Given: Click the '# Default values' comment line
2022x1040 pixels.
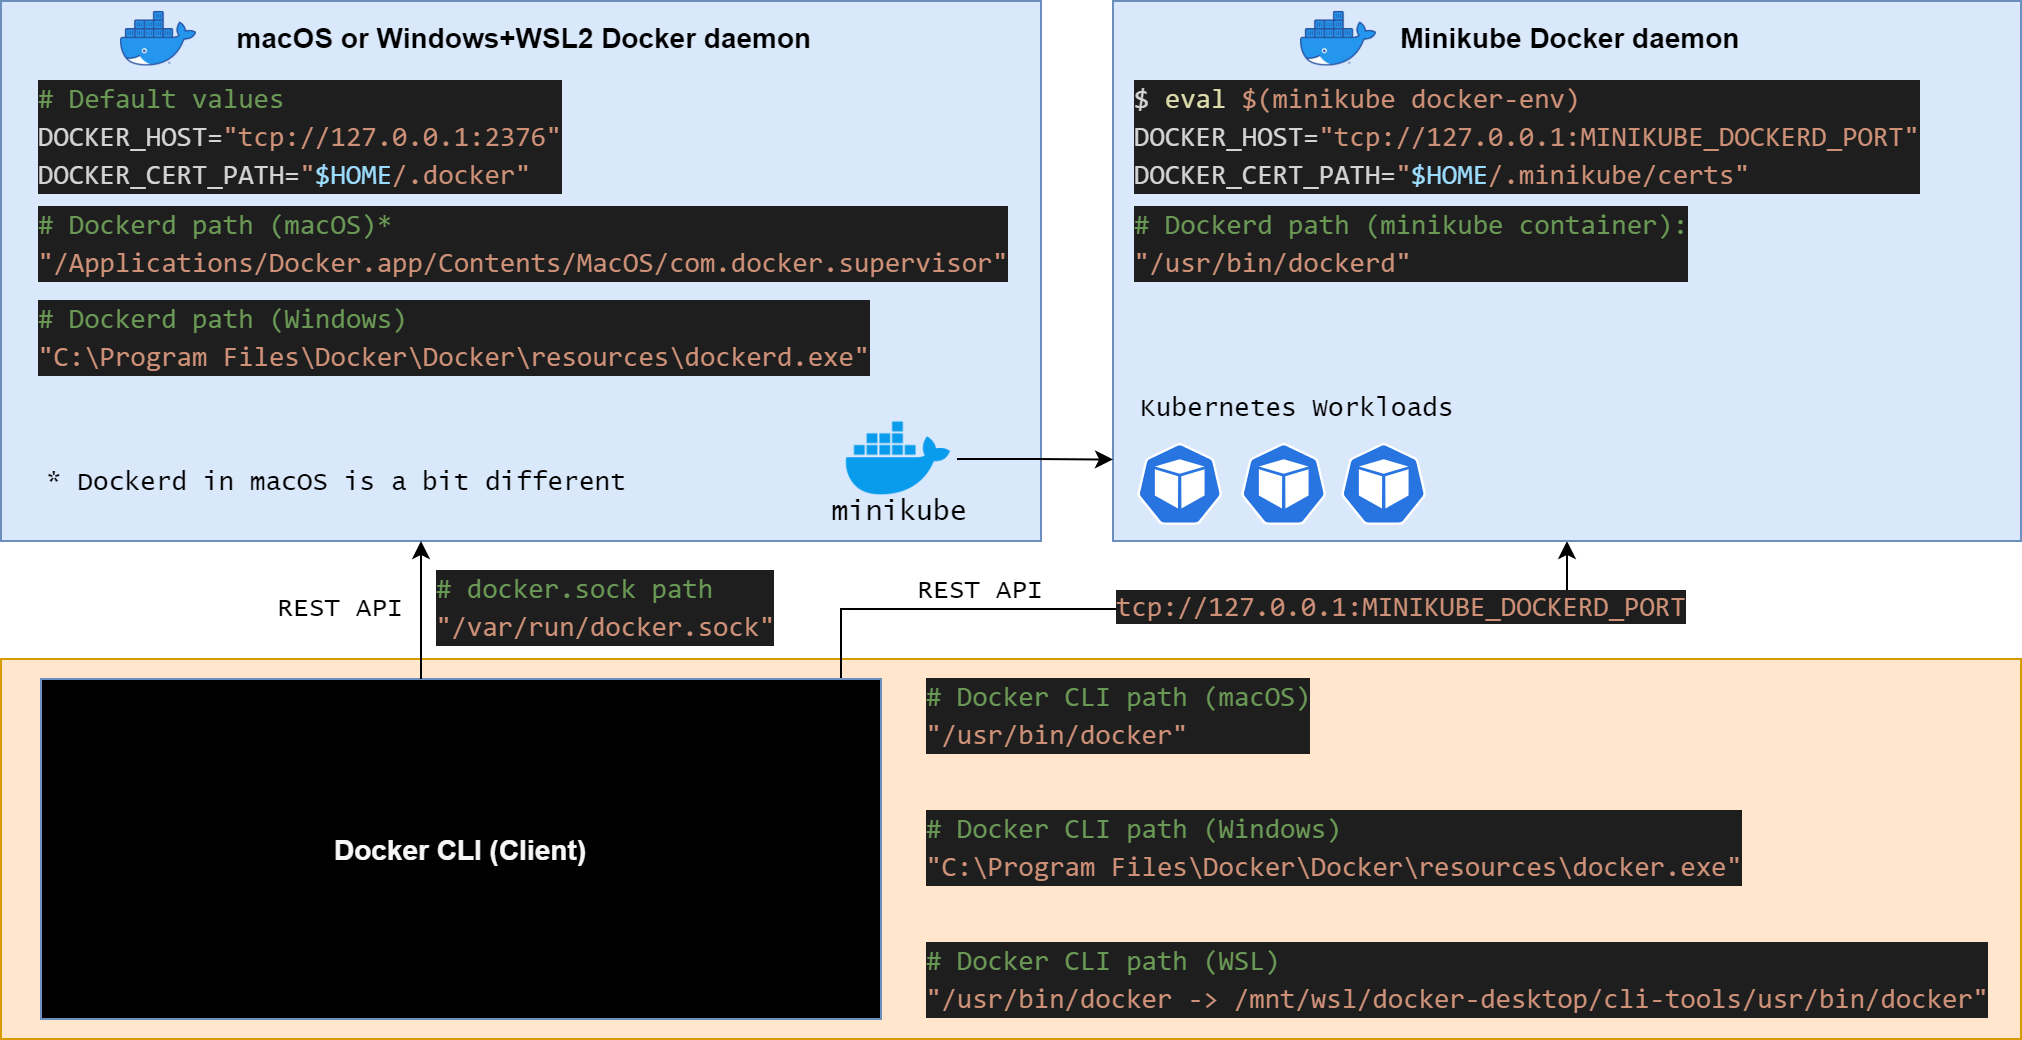Looking at the screenshot, I should point(161,99).
